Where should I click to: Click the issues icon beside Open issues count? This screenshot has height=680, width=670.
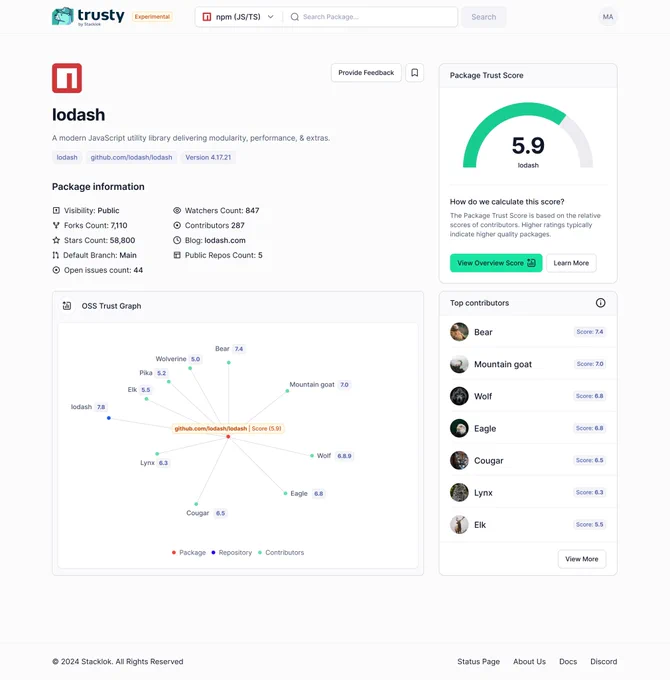(56, 270)
